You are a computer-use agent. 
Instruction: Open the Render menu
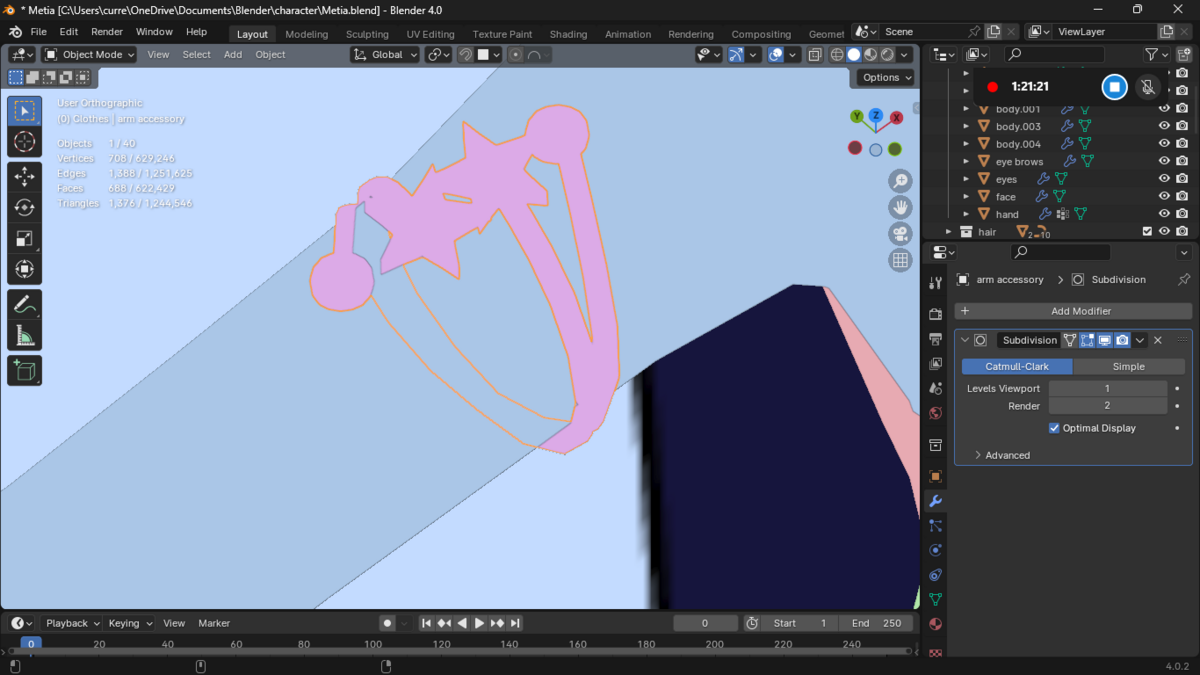click(107, 32)
